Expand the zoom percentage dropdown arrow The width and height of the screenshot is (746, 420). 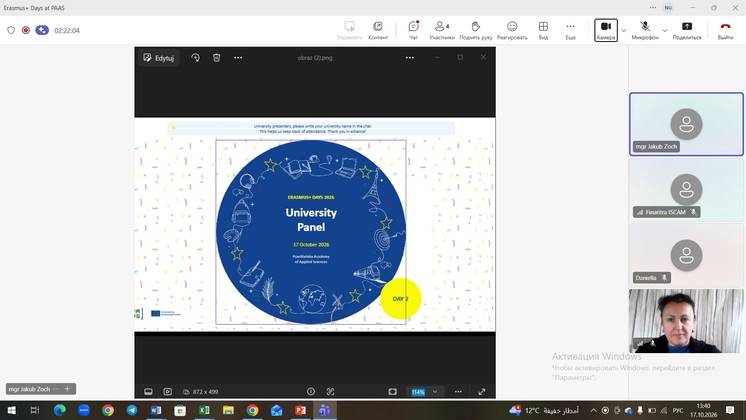pos(435,391)
